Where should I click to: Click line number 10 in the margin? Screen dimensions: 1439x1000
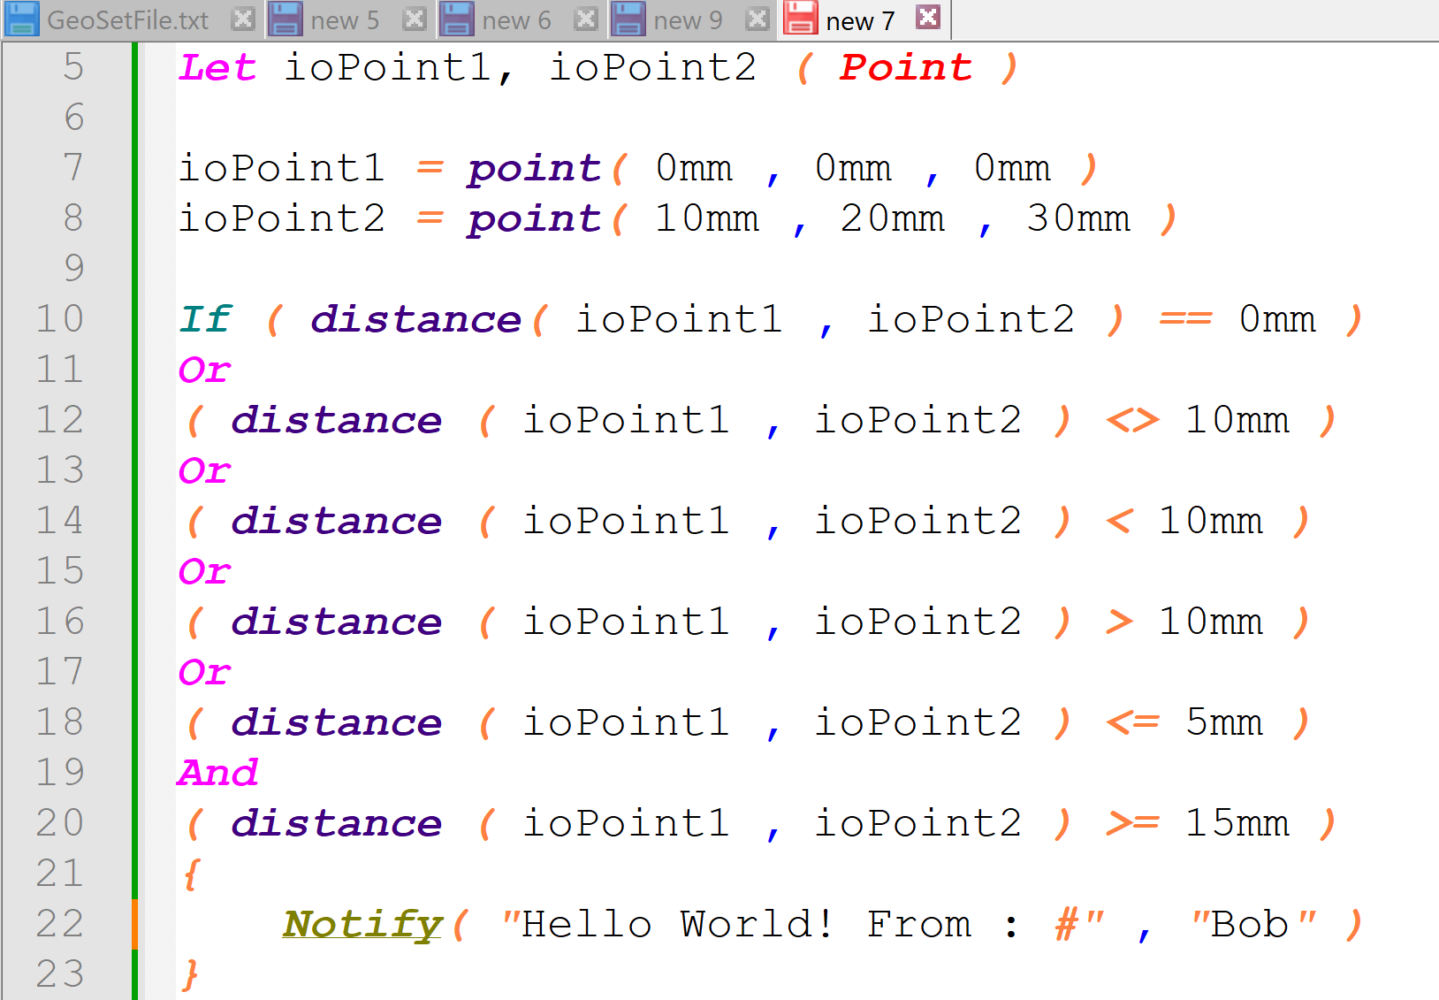pyautogui.click(x=60, y=319)
